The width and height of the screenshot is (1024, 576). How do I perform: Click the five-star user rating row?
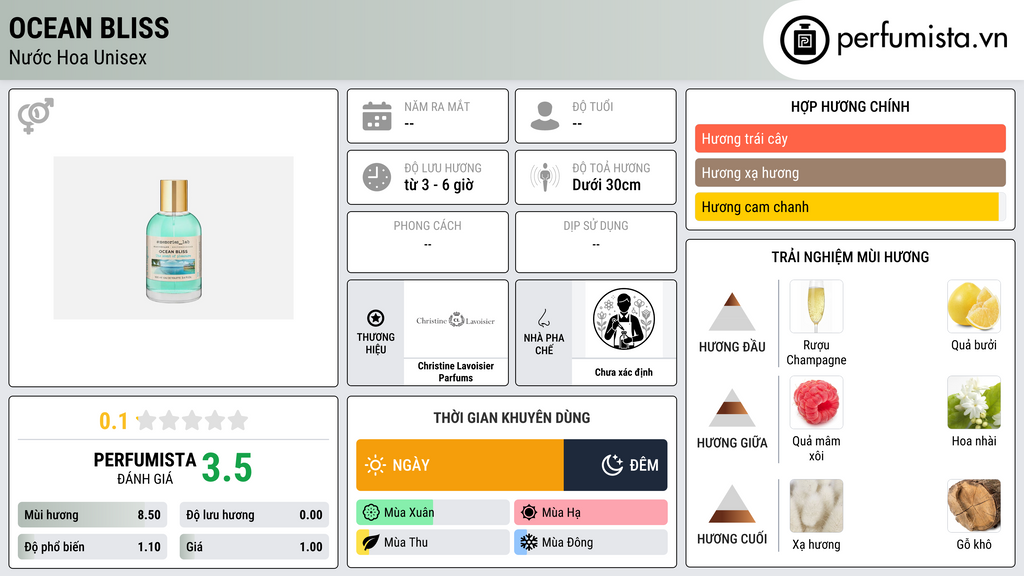(193, 421)
